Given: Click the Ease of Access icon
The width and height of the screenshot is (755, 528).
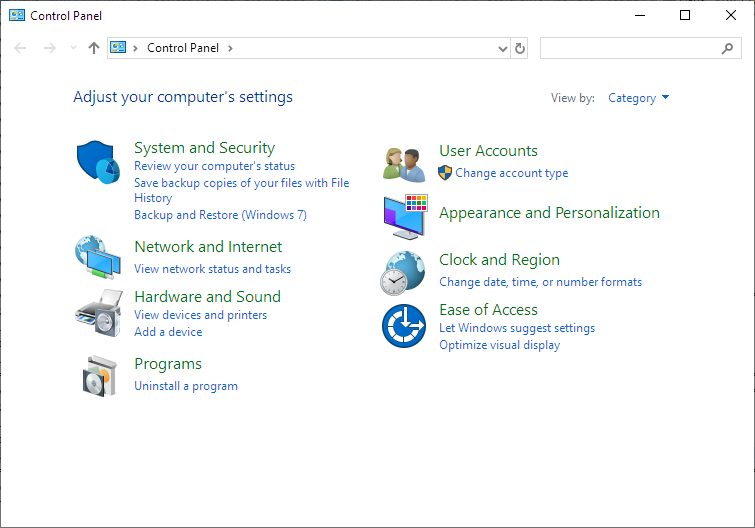Looking at the screenshot, I should coord(403,326).
